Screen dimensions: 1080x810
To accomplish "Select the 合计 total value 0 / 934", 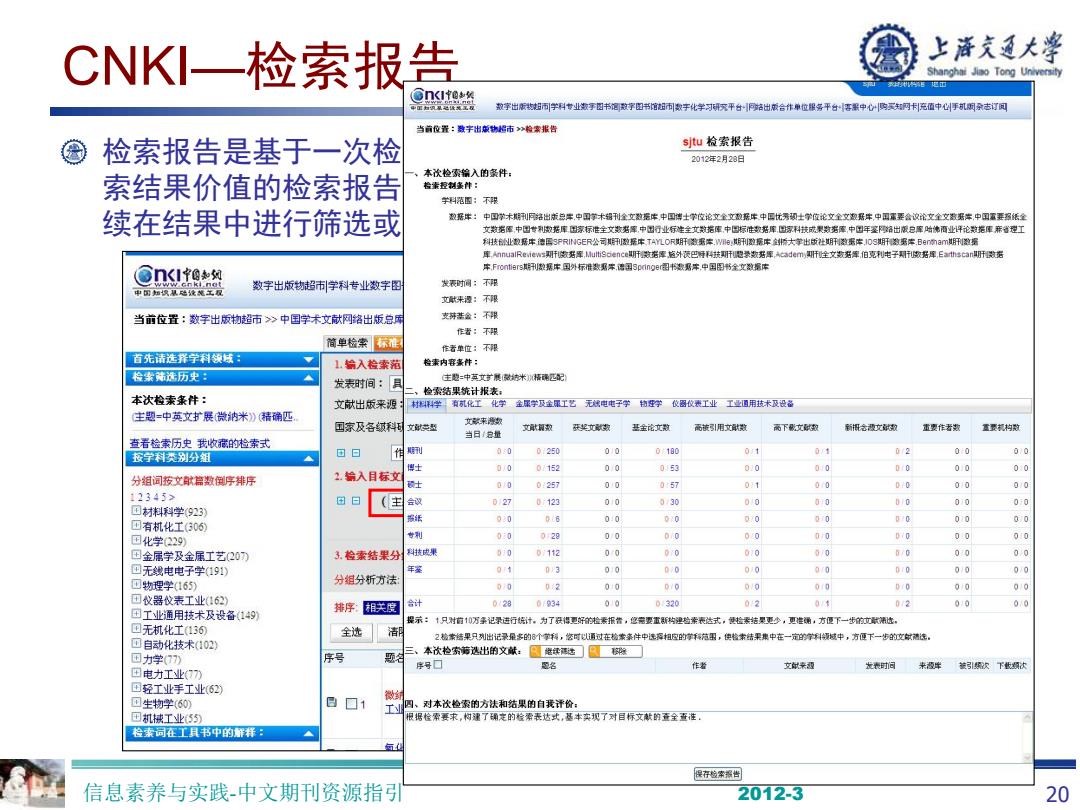I will coord(548,603).
